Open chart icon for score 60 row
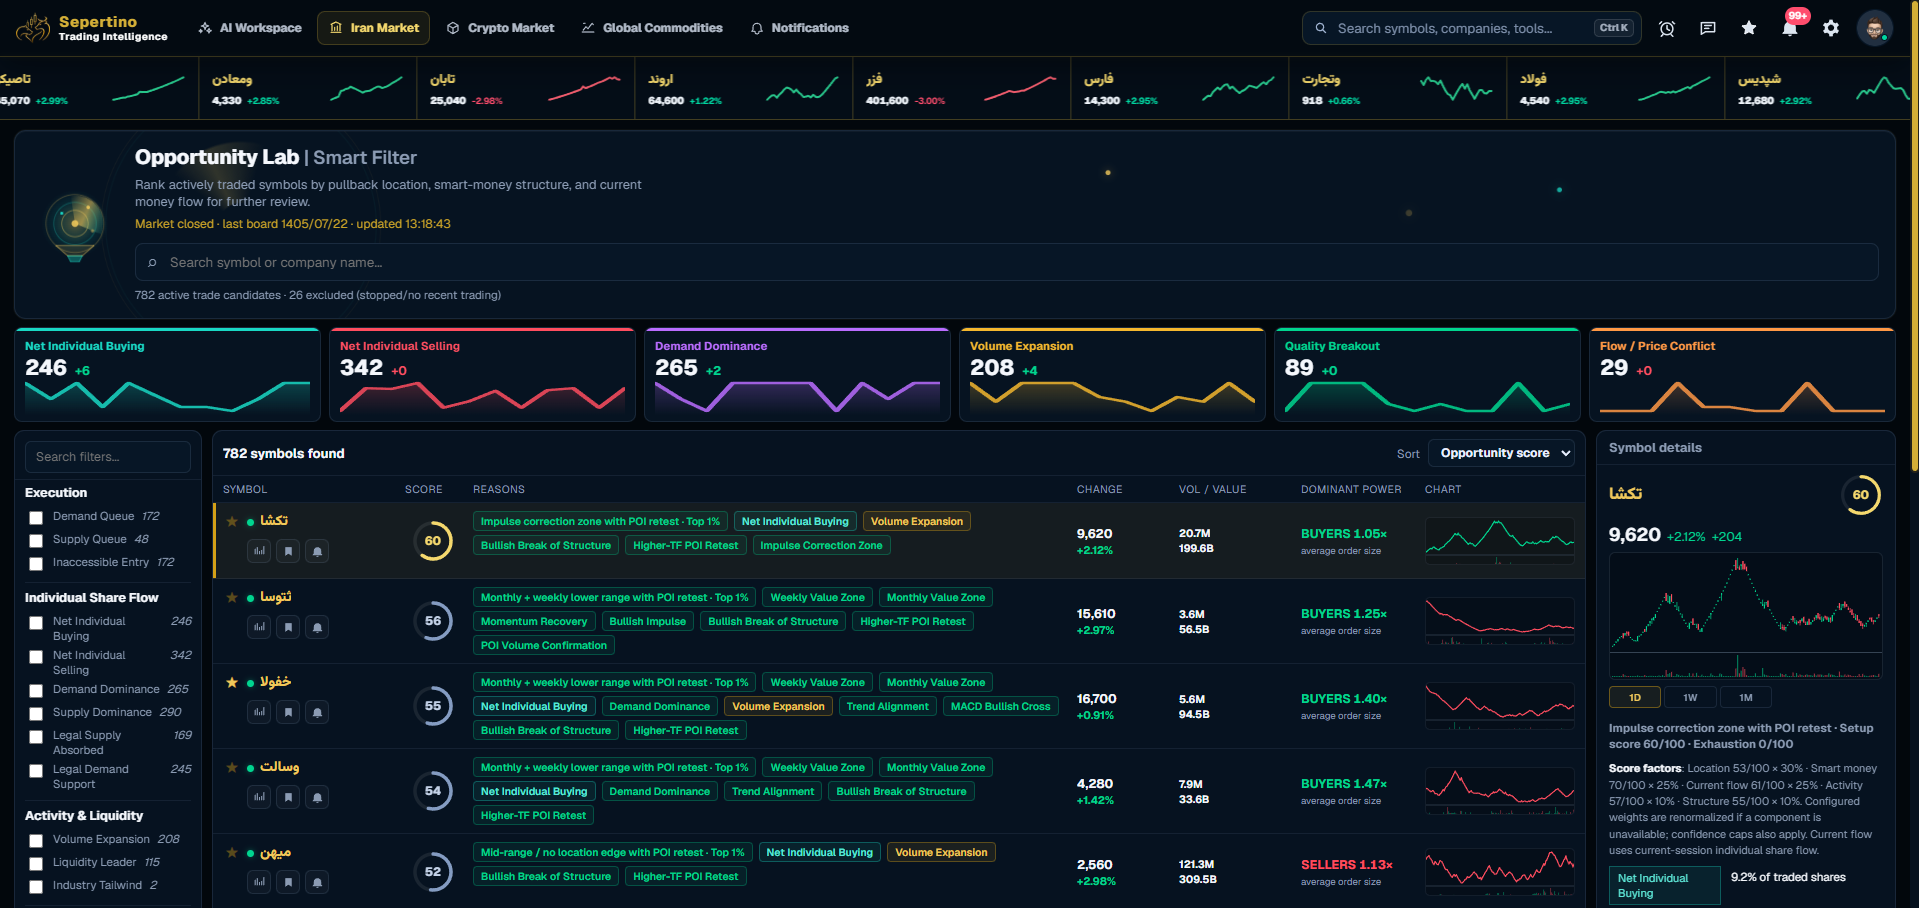Screen dimensions: 1919x908 pos(260,551)
